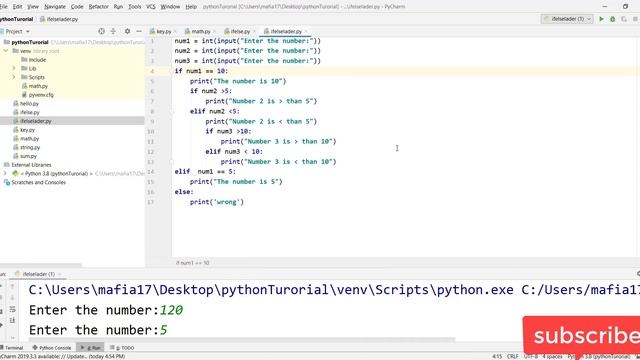Close the key.py editor tab
The image size is (640, 360).
175,31
